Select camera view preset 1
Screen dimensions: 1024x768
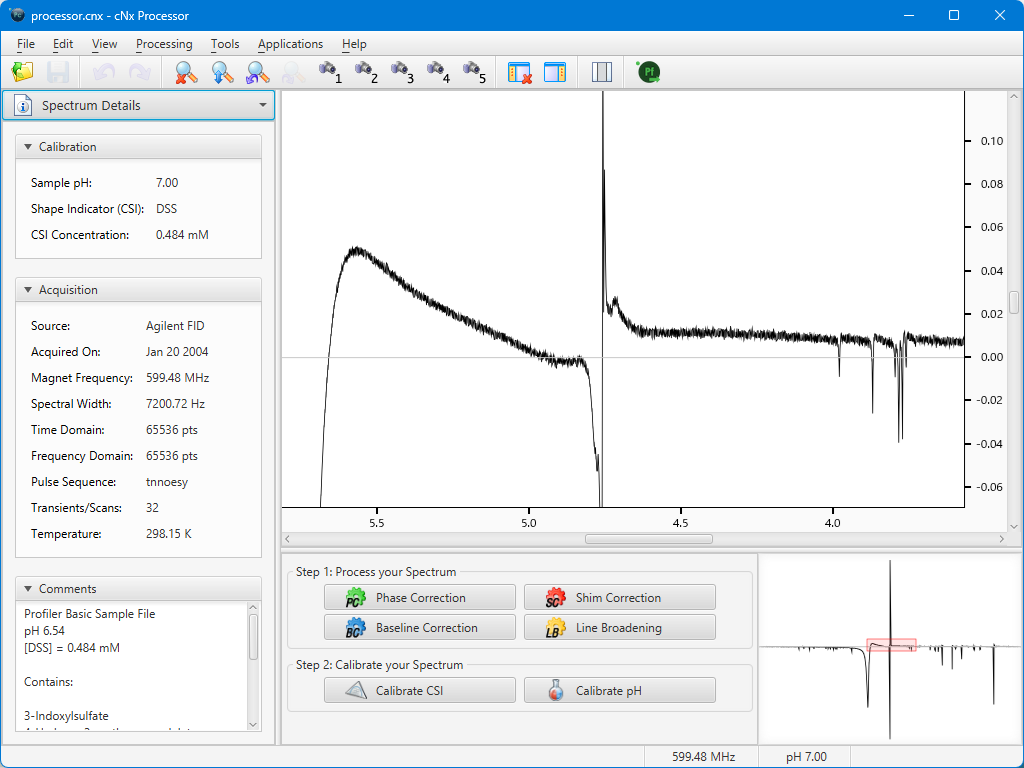point(329,72)
